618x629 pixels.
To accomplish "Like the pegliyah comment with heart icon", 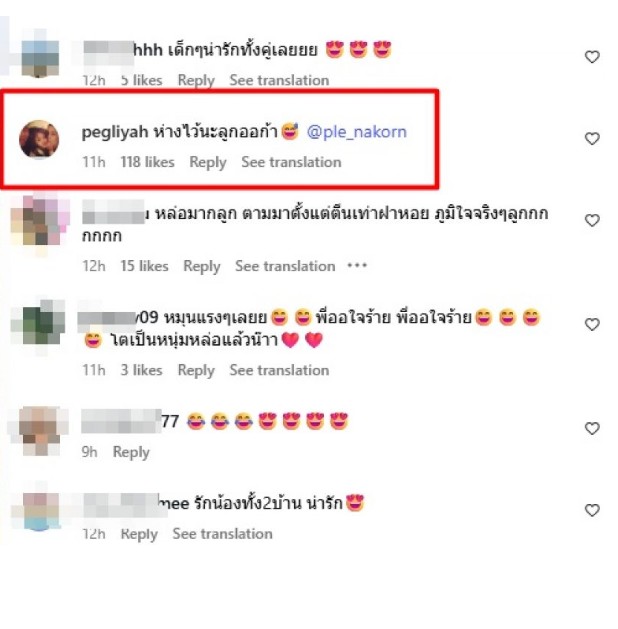I will [592, 139].
